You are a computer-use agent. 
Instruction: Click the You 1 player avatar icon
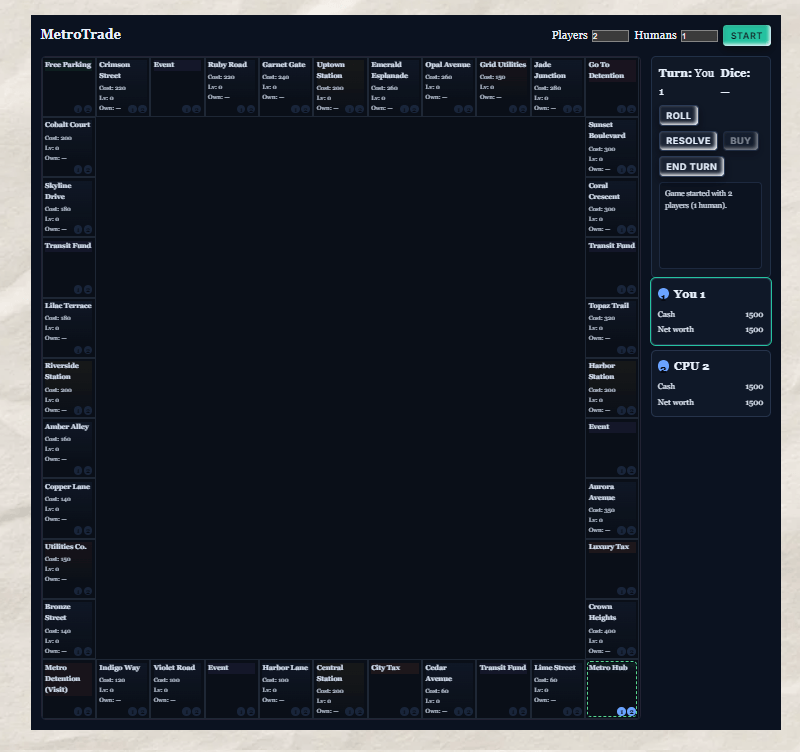663,293
